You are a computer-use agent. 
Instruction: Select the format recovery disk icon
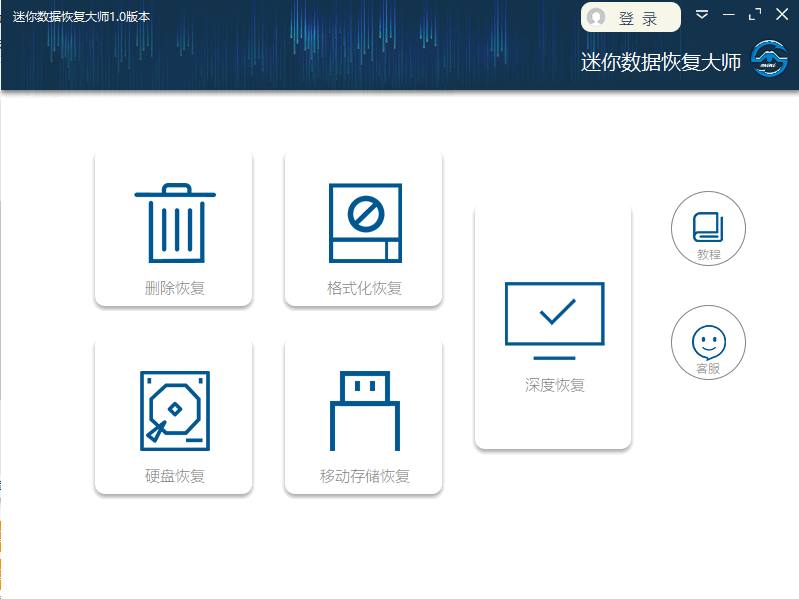click(365, 223)
